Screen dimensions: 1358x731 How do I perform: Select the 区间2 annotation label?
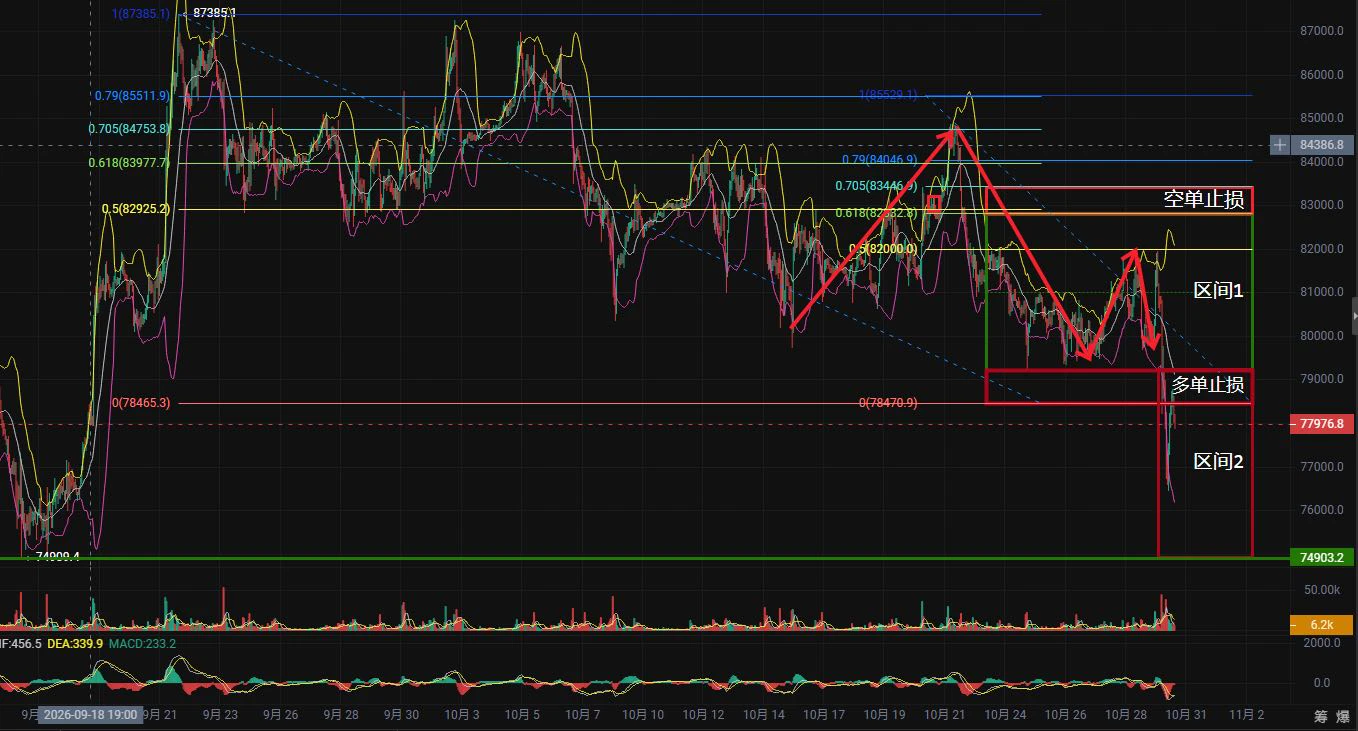pyautogui.click(x=1218, y=461)
